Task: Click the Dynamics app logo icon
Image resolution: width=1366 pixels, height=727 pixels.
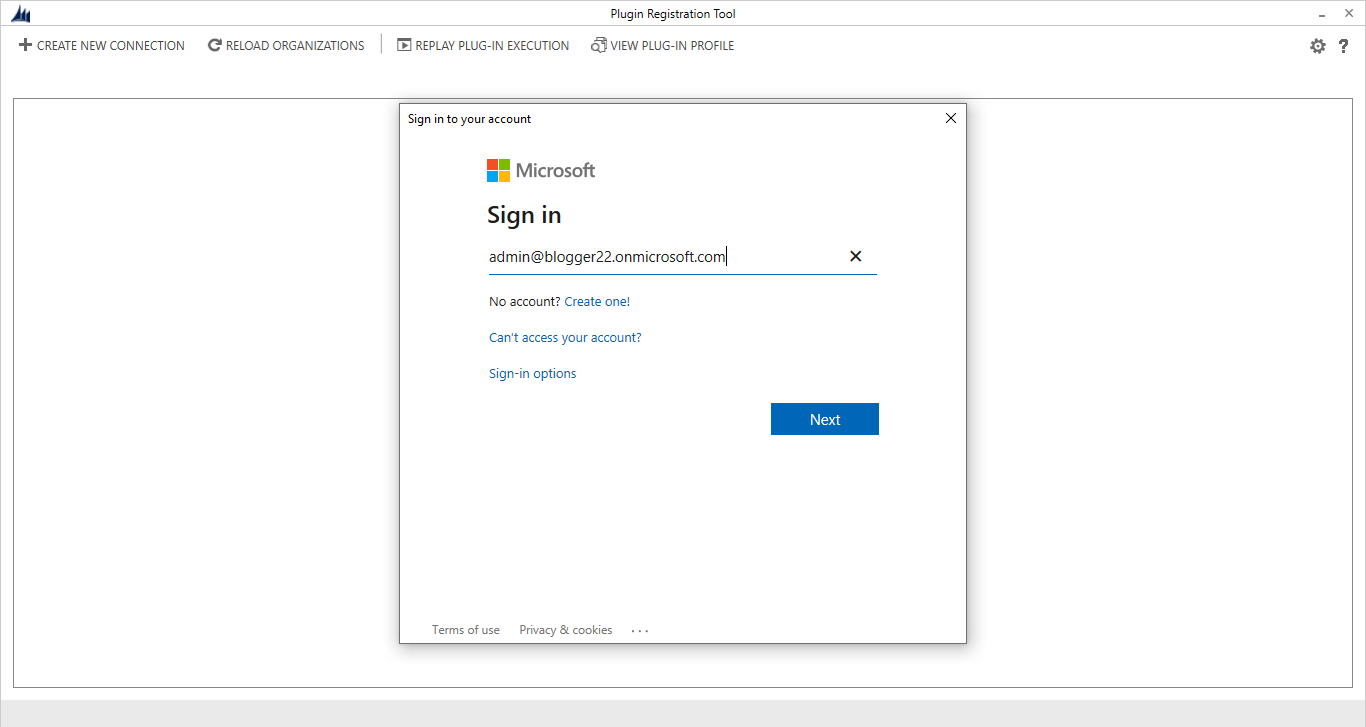Action: click(20, 14)
